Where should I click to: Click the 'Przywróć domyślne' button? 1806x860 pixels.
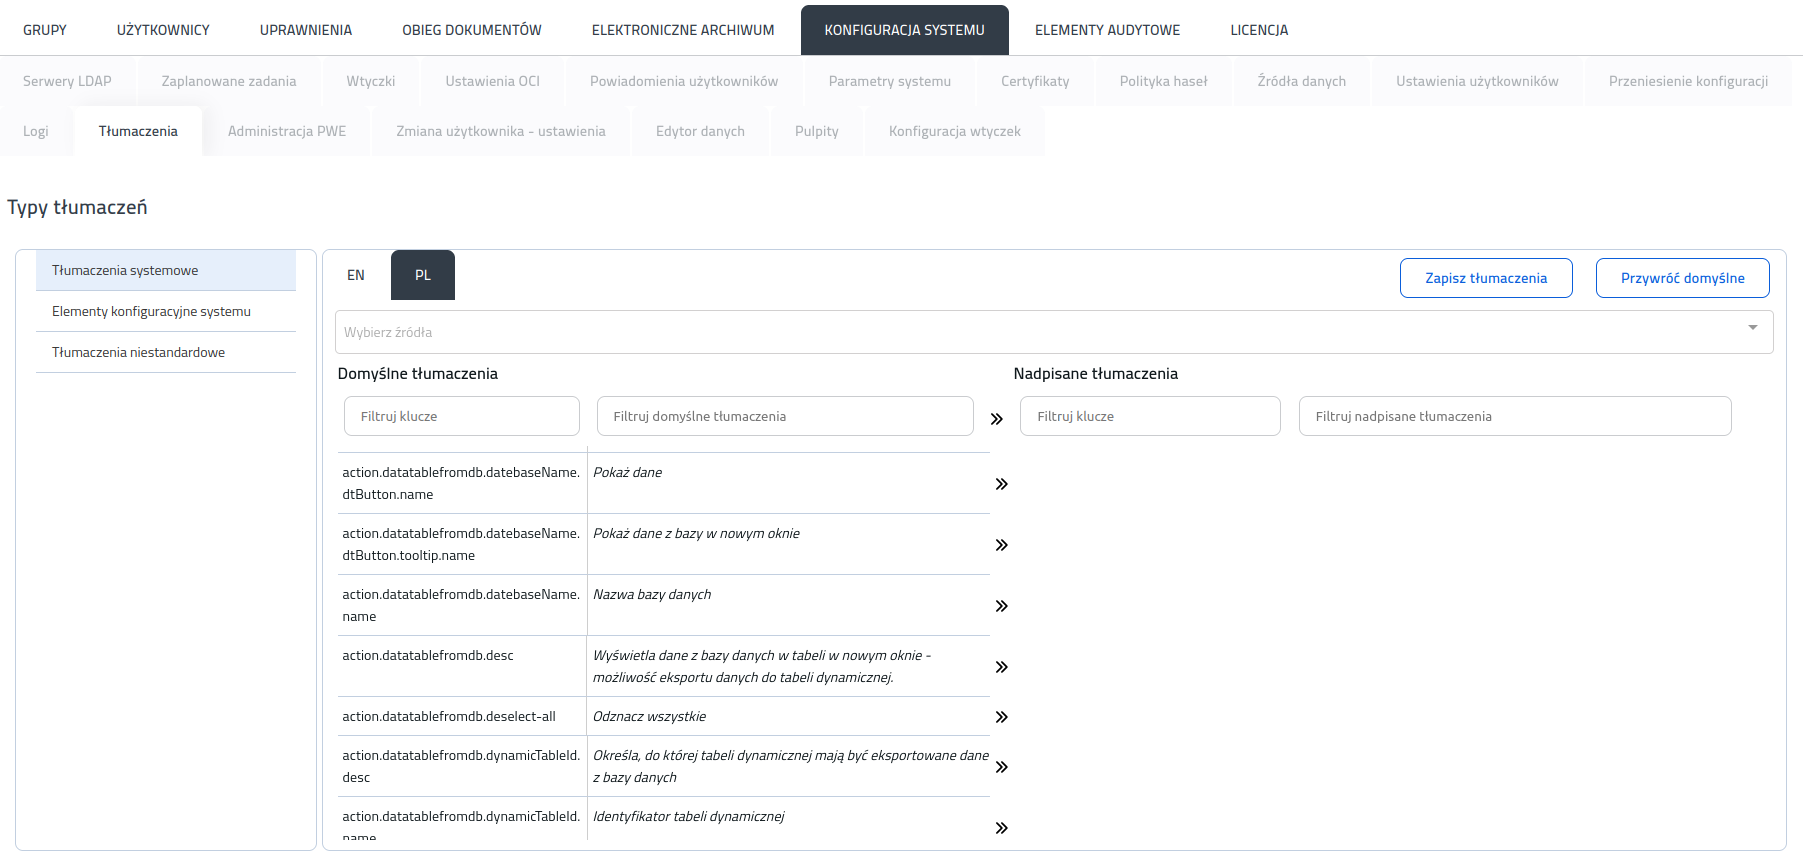click(x=1682, y=278)
